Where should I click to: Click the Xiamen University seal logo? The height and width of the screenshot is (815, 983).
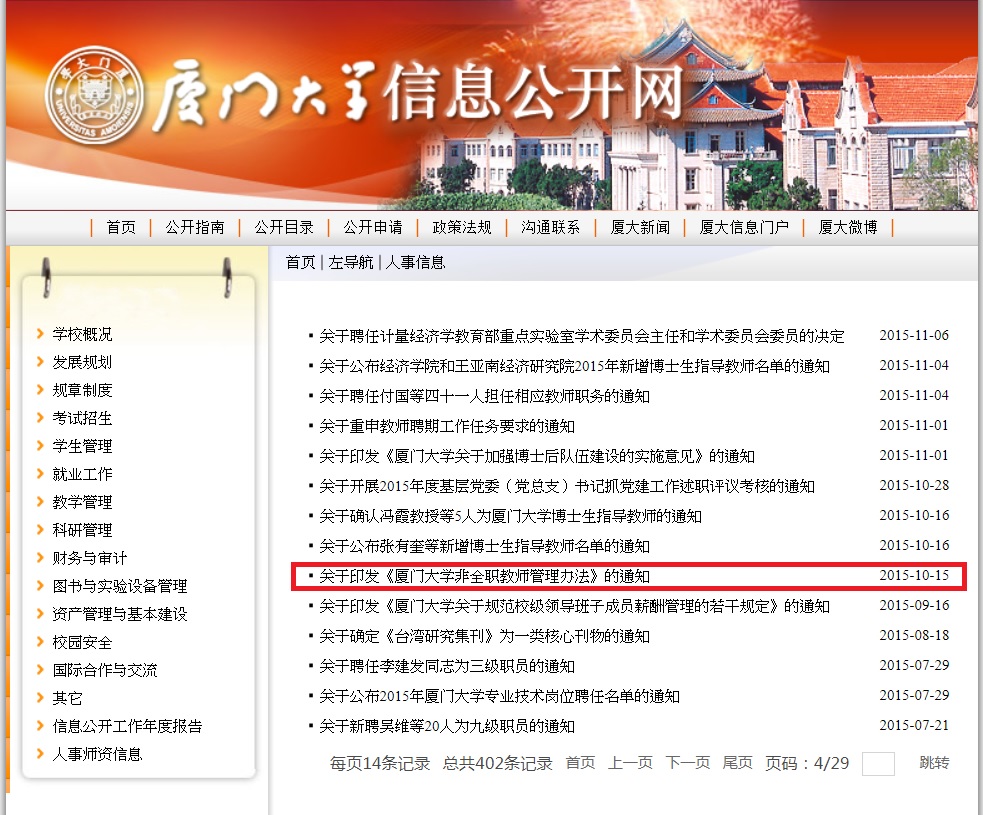tap(95, 95)
